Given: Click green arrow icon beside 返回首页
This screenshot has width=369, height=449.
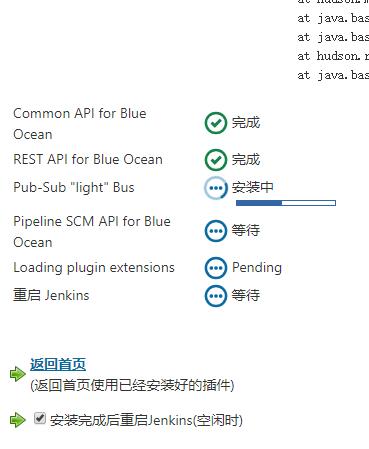Looking at the screenshot, I should 18,374.
